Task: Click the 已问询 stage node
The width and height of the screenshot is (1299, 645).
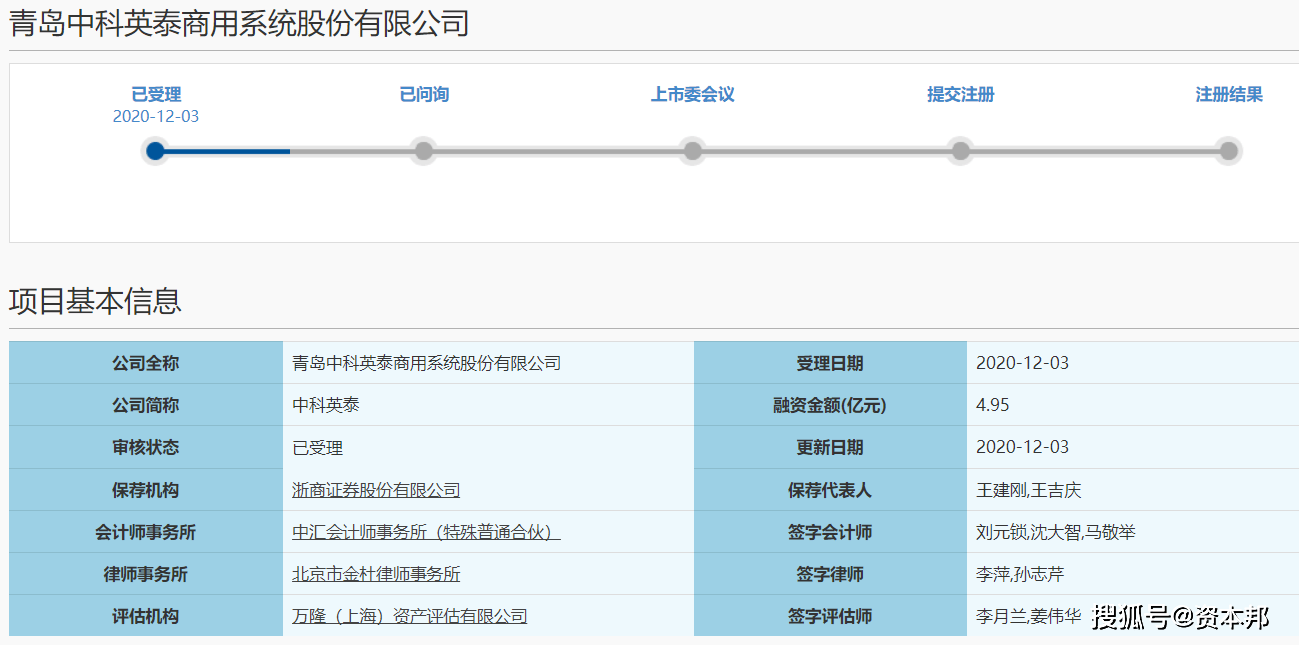Action: click(423, 151)
